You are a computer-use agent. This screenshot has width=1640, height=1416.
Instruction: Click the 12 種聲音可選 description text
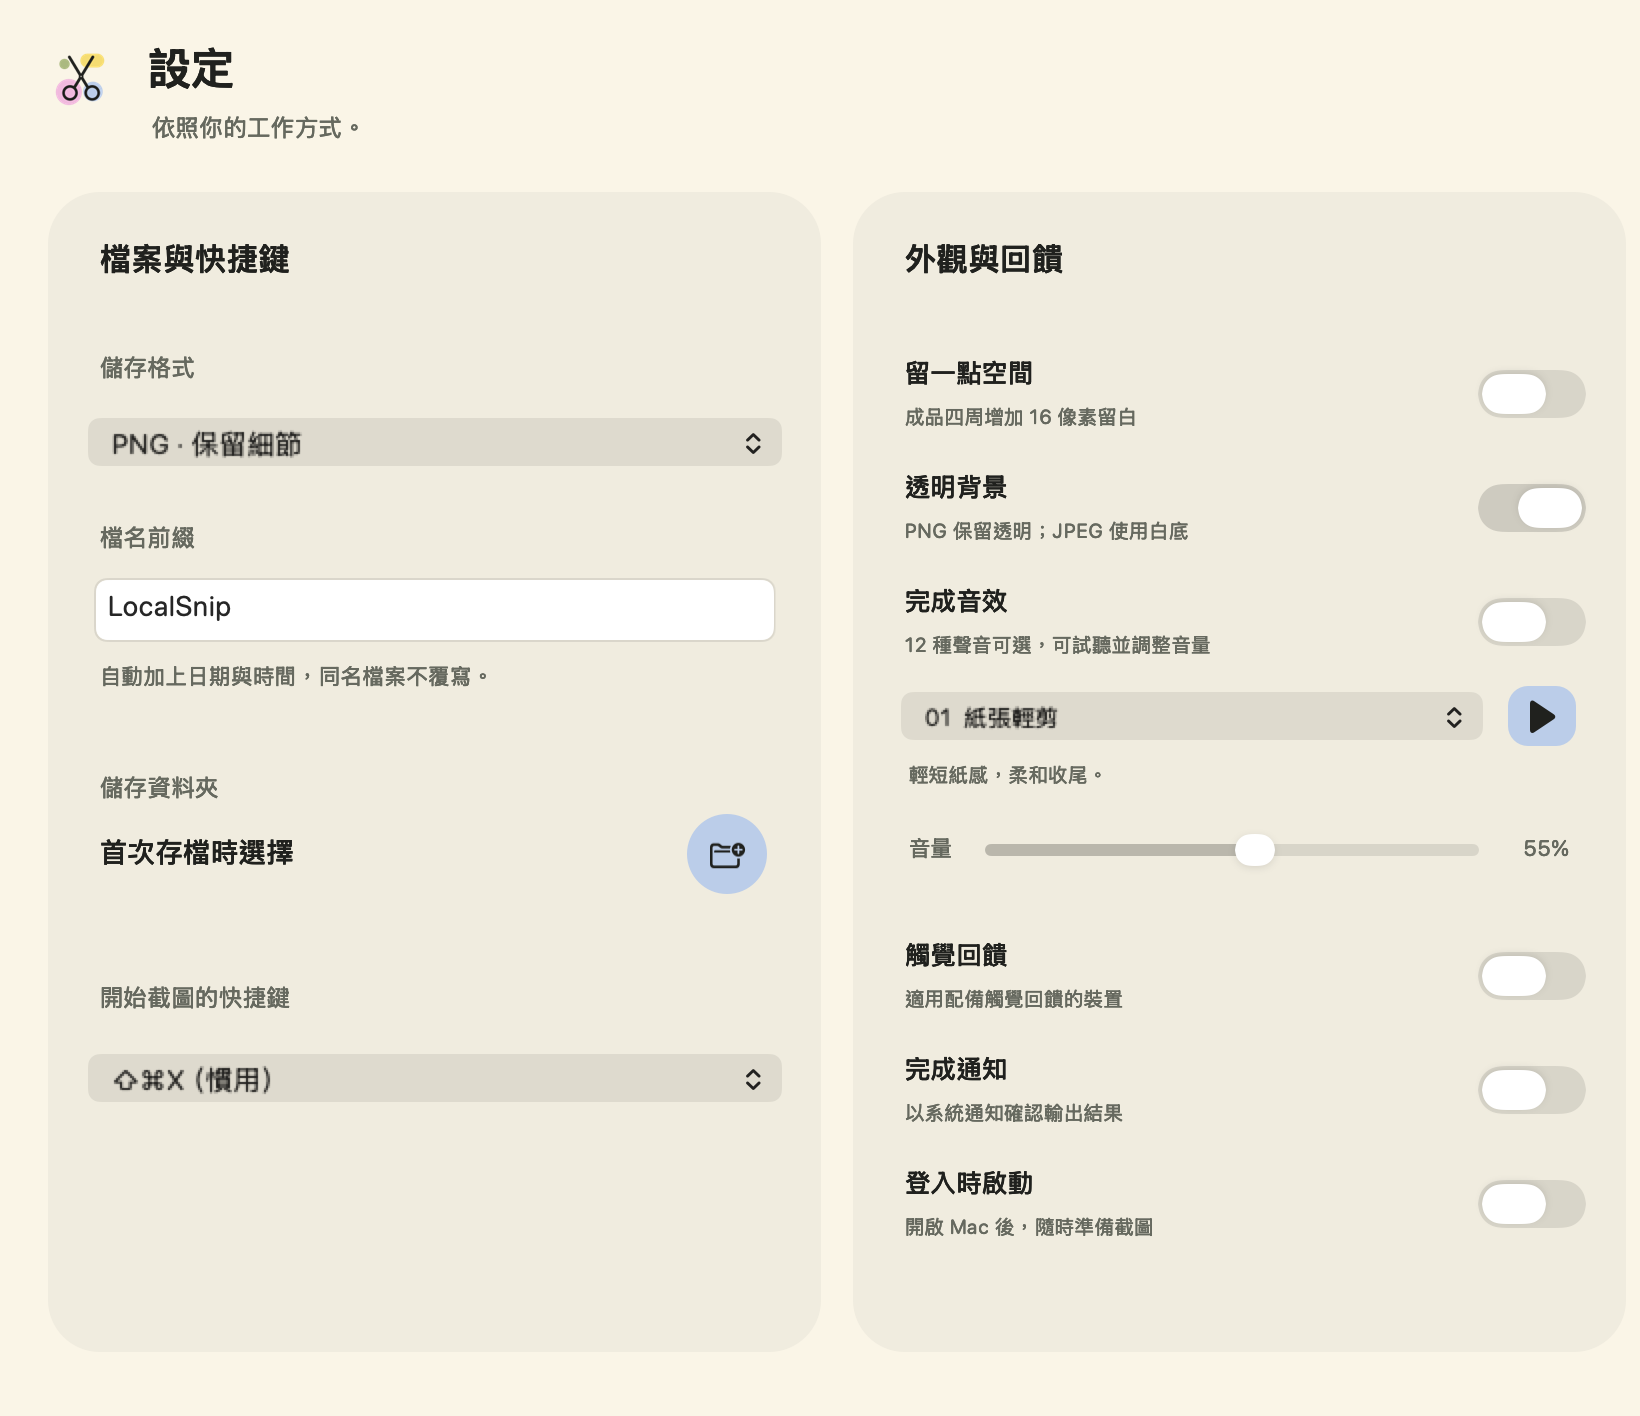[x=1057, y=645]
